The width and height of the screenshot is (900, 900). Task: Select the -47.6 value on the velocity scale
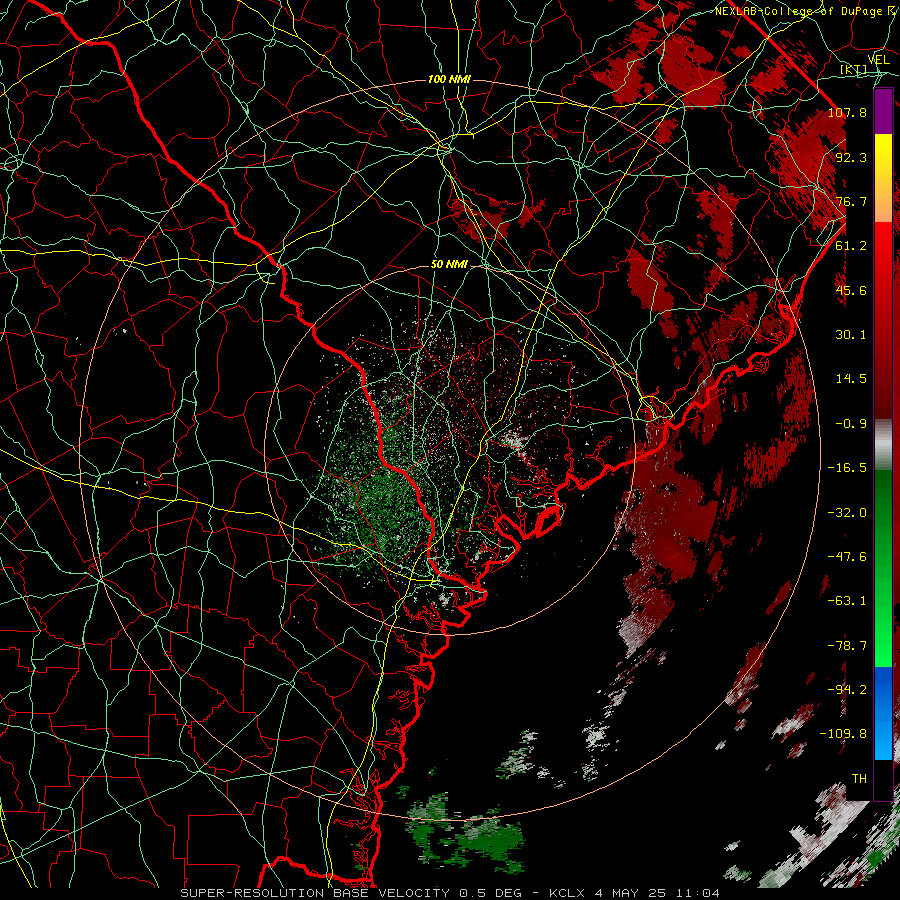tap(847, 557)
